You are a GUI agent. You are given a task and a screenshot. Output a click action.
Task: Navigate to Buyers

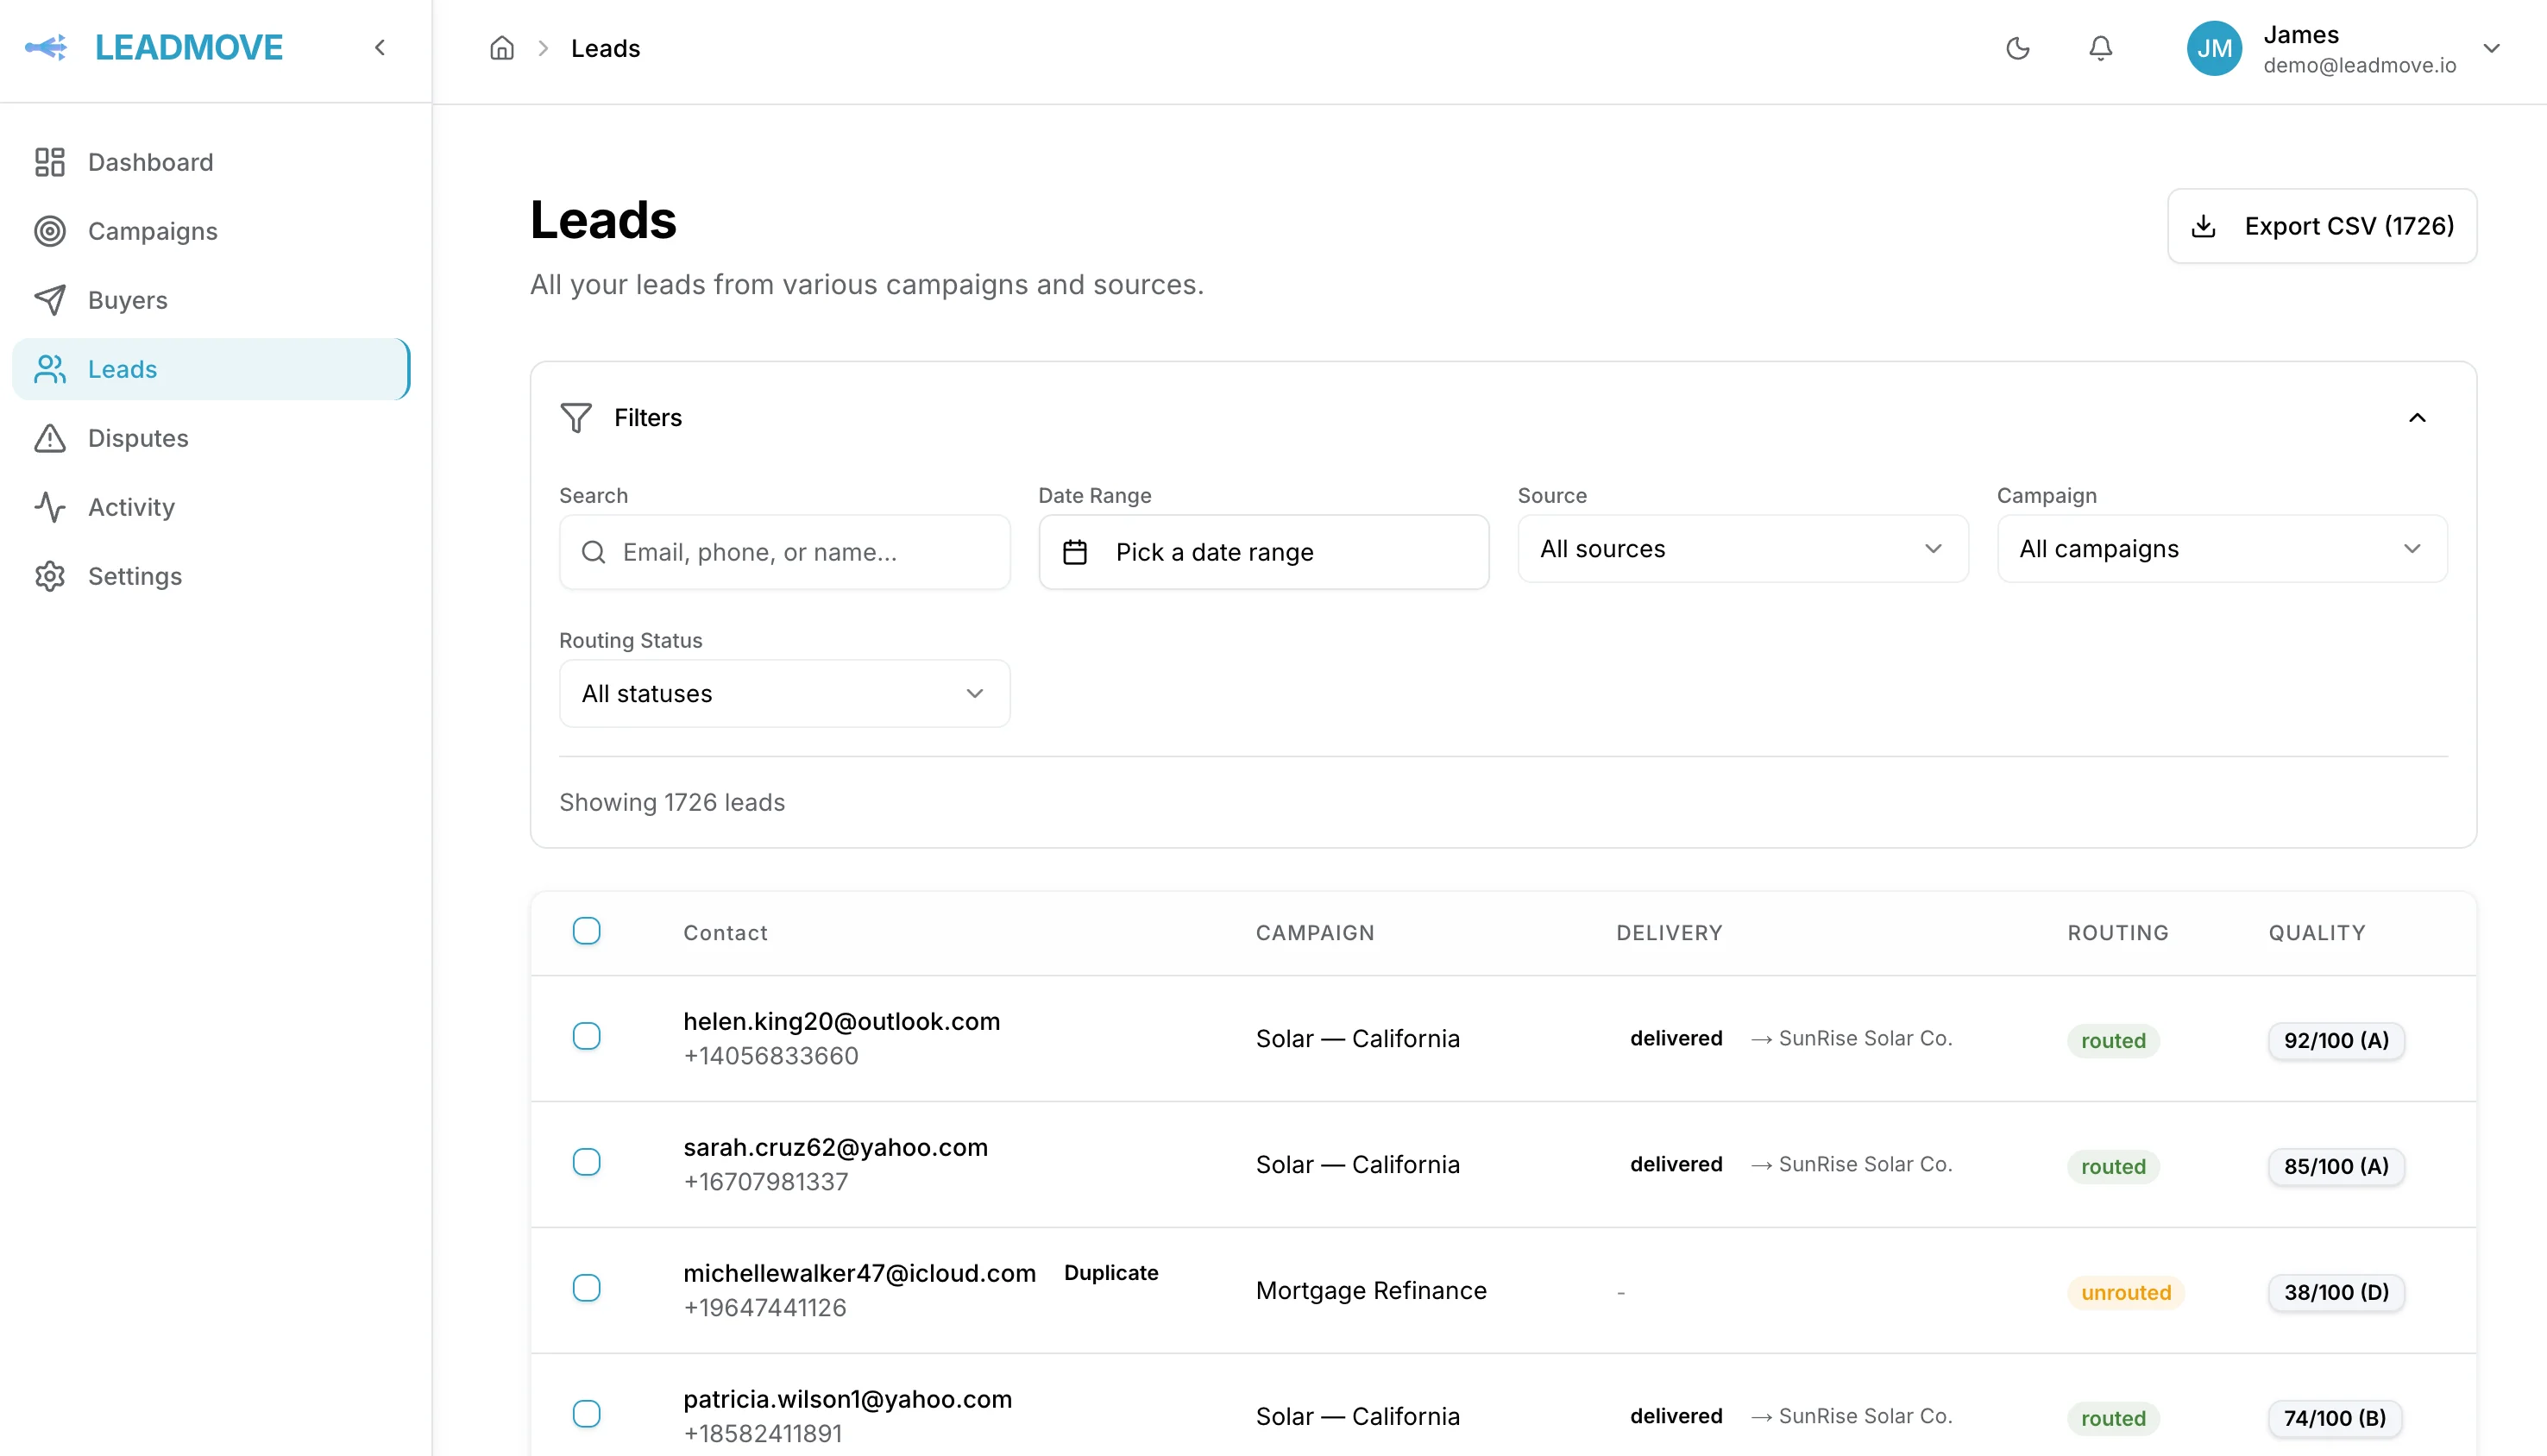[x=211, y=300]
